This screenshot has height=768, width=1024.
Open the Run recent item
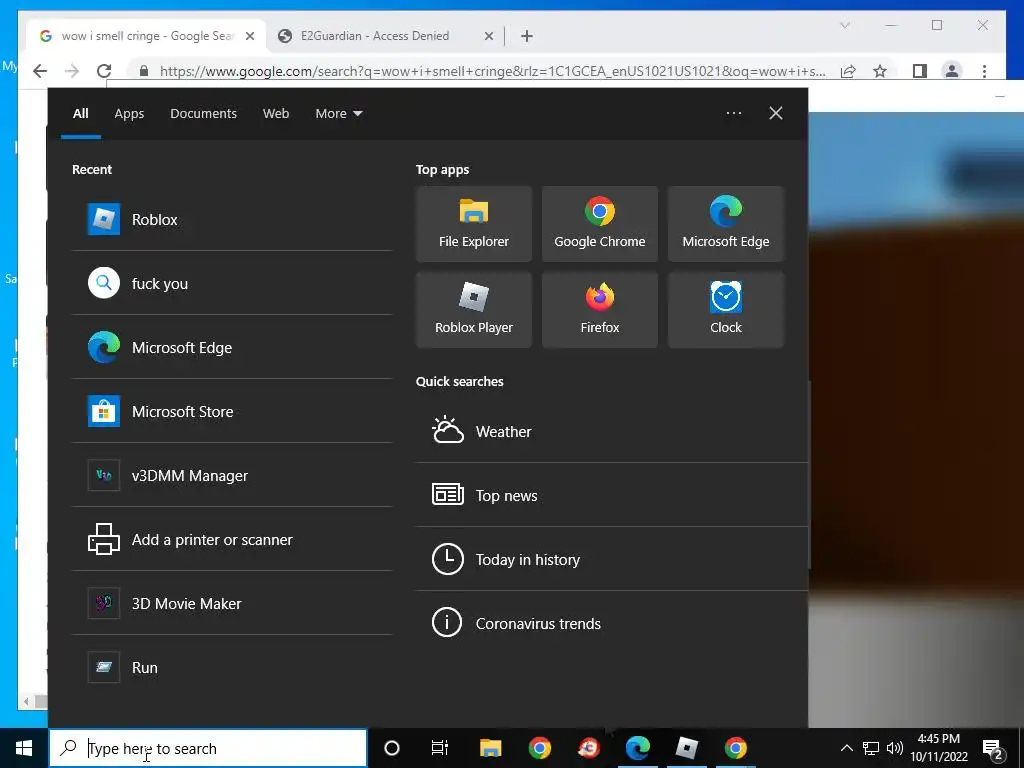click(x=232, y=667)
